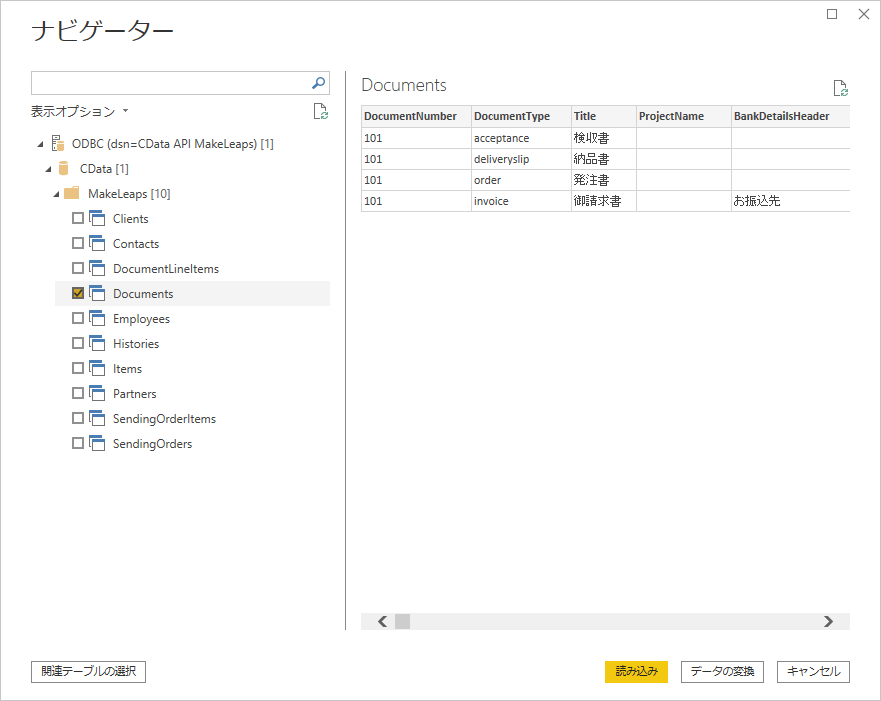The image size is (881, 701).
Task: Click the SendingOrders table icon
Action: pos(97,444)
